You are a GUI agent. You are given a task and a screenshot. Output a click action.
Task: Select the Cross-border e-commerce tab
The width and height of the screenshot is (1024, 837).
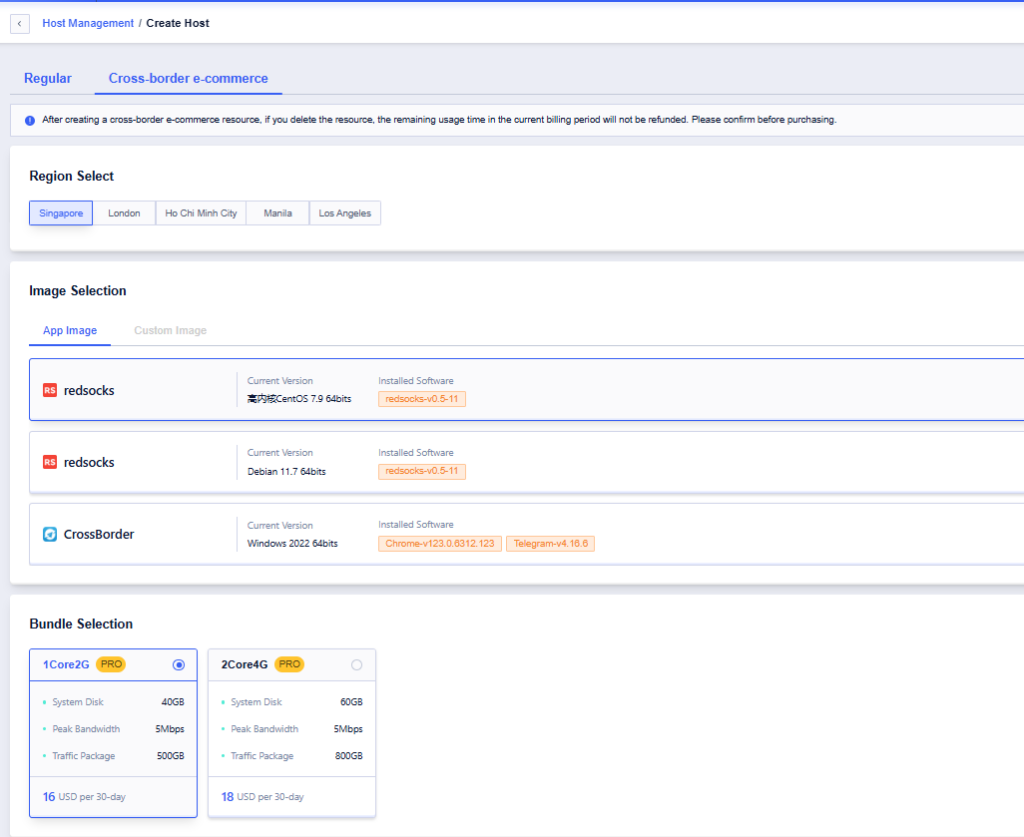click(x=188, y=78)
